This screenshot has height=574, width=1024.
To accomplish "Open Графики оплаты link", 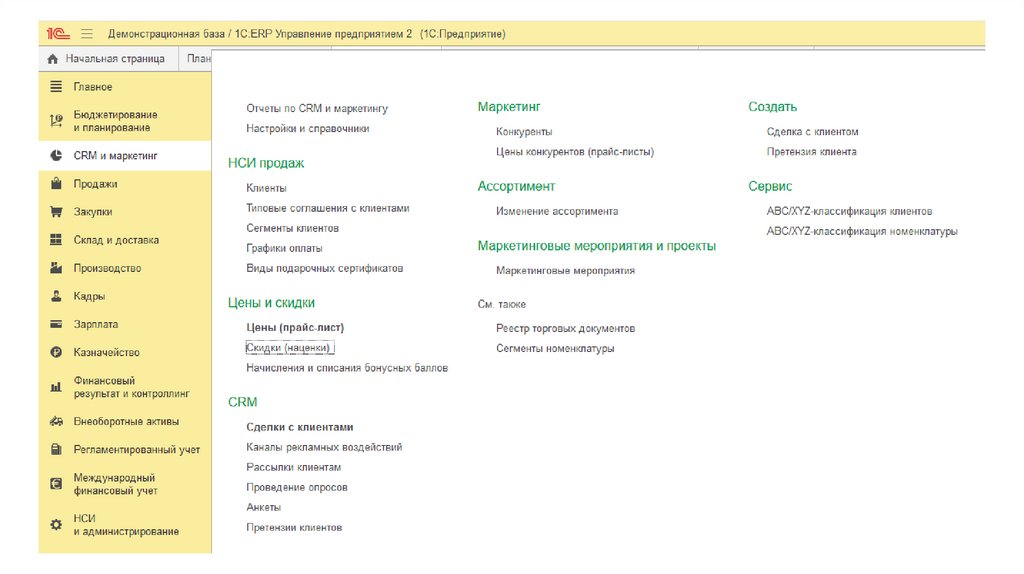I will pos(284,248).
